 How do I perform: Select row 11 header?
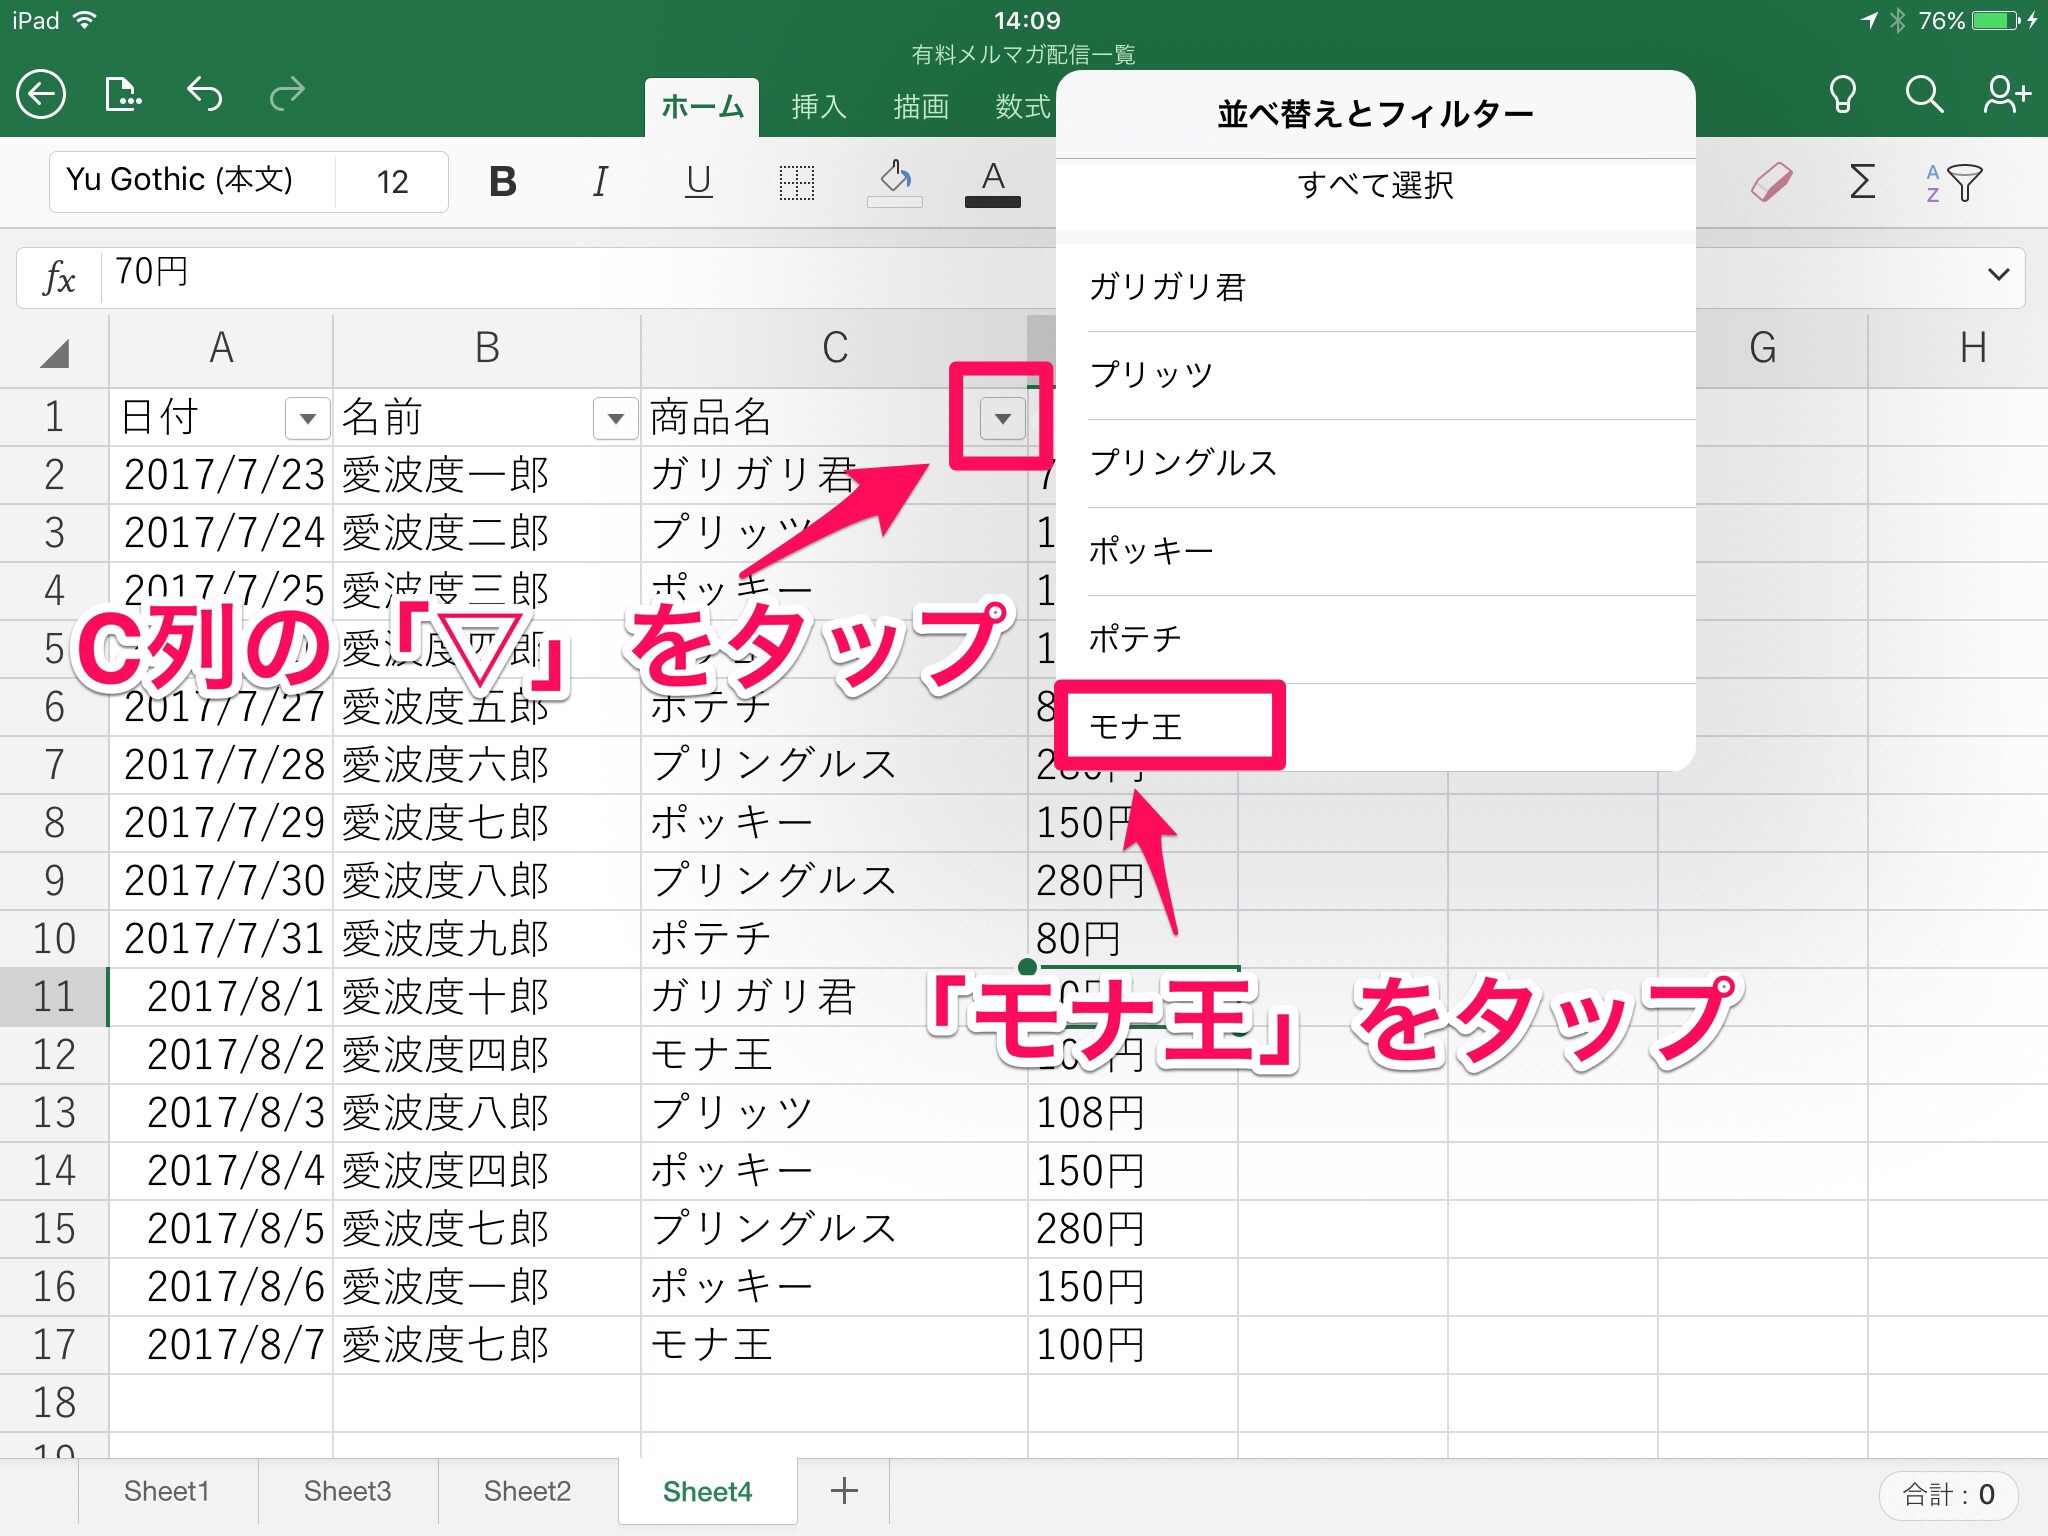54,997
